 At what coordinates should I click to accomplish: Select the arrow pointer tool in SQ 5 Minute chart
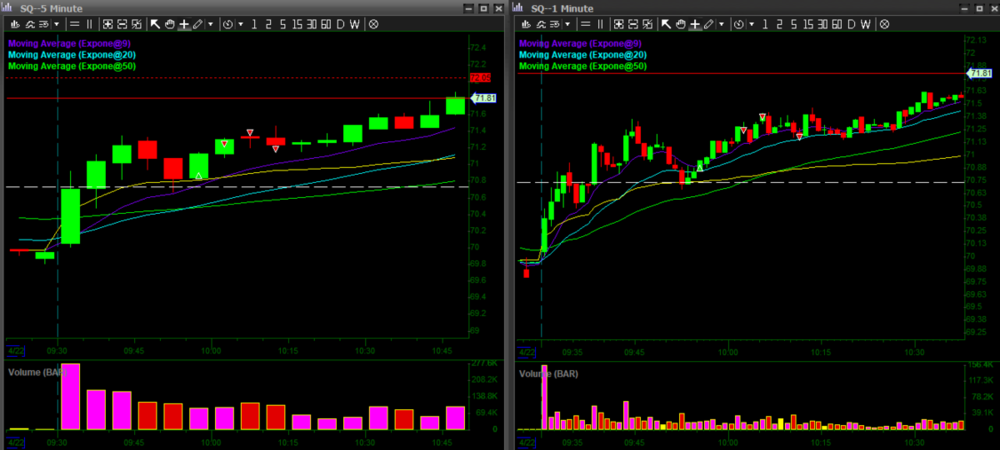pyautogui.click(x=155, y=23)
